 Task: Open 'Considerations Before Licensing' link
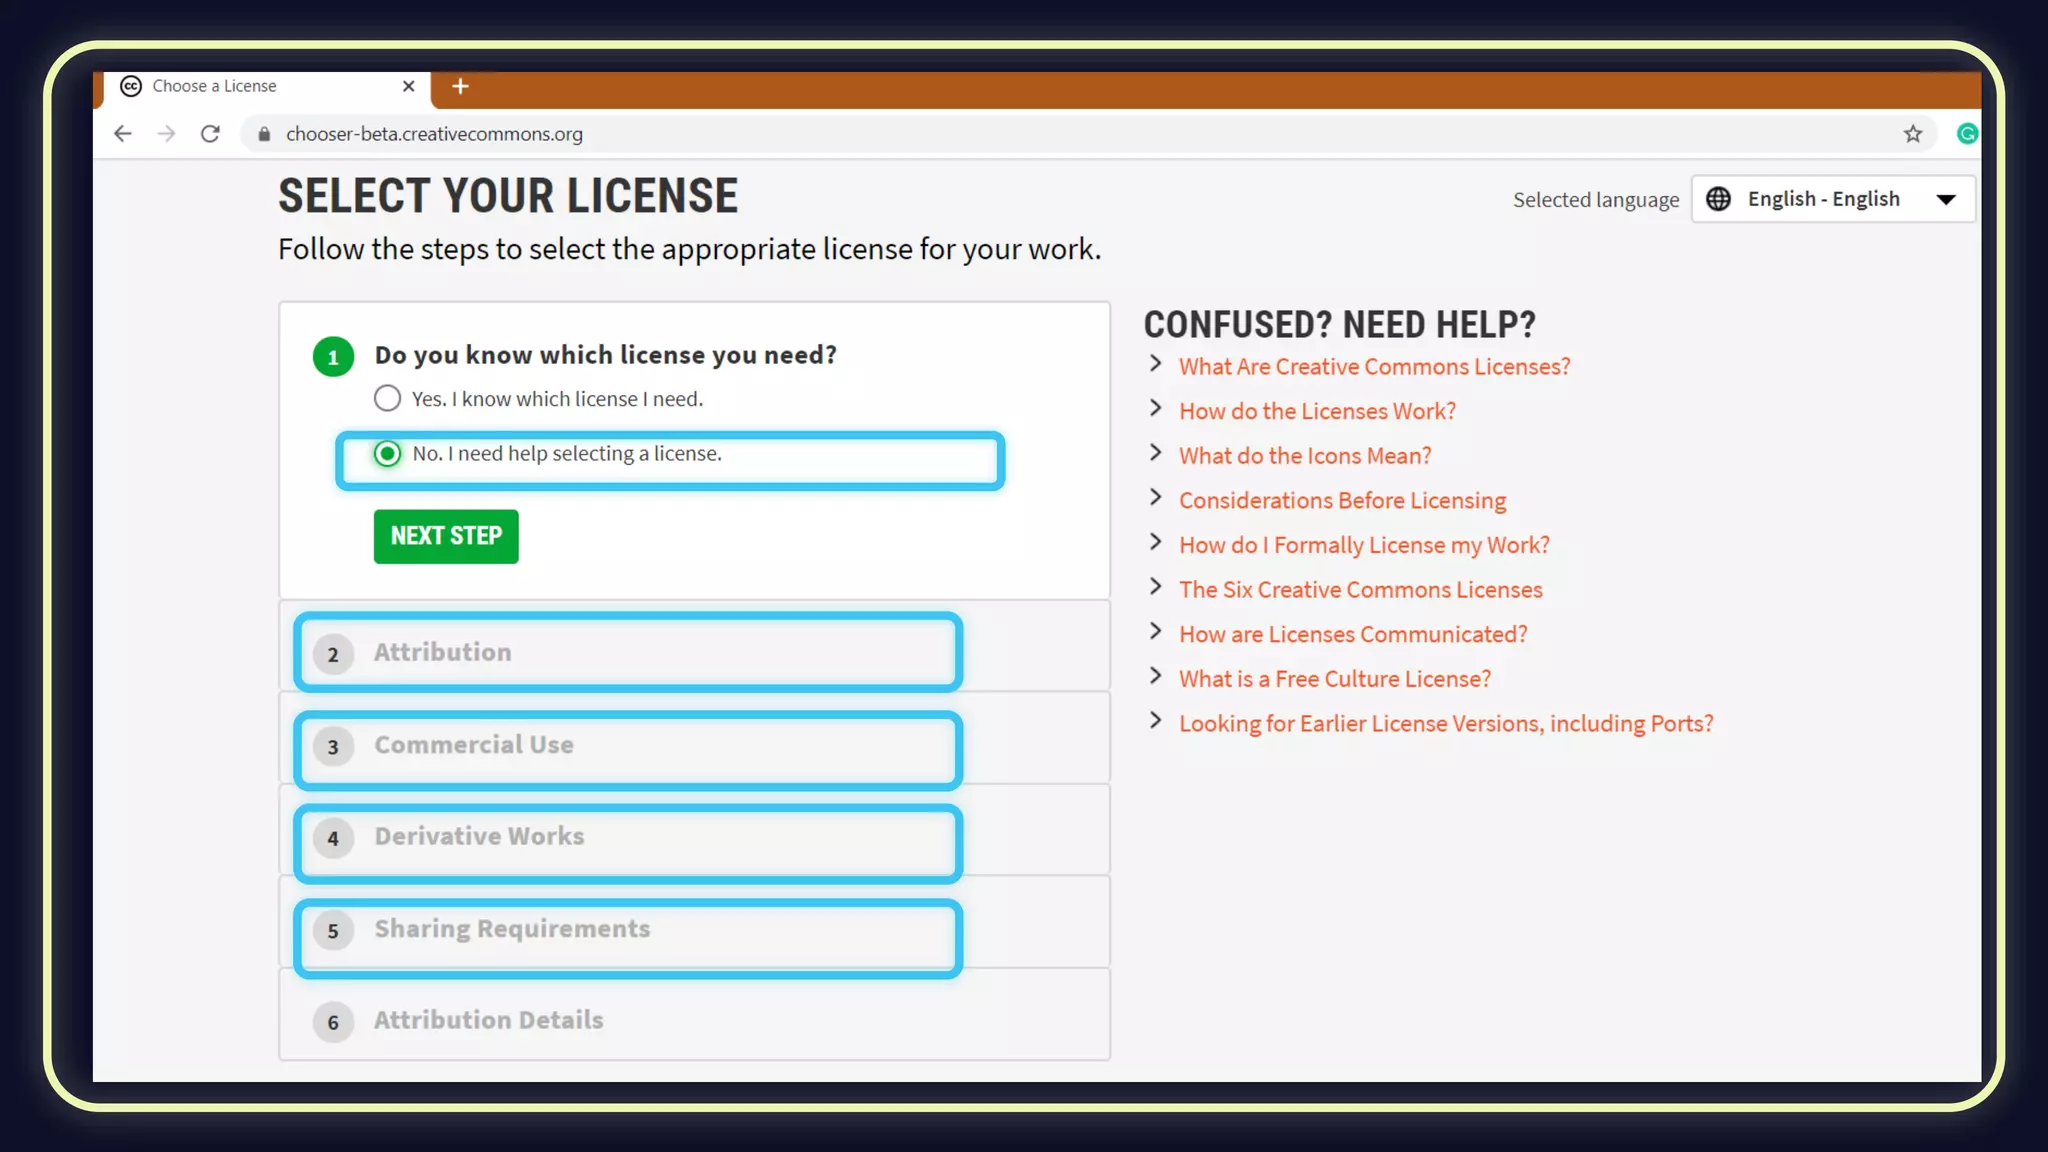point(1342,501)
